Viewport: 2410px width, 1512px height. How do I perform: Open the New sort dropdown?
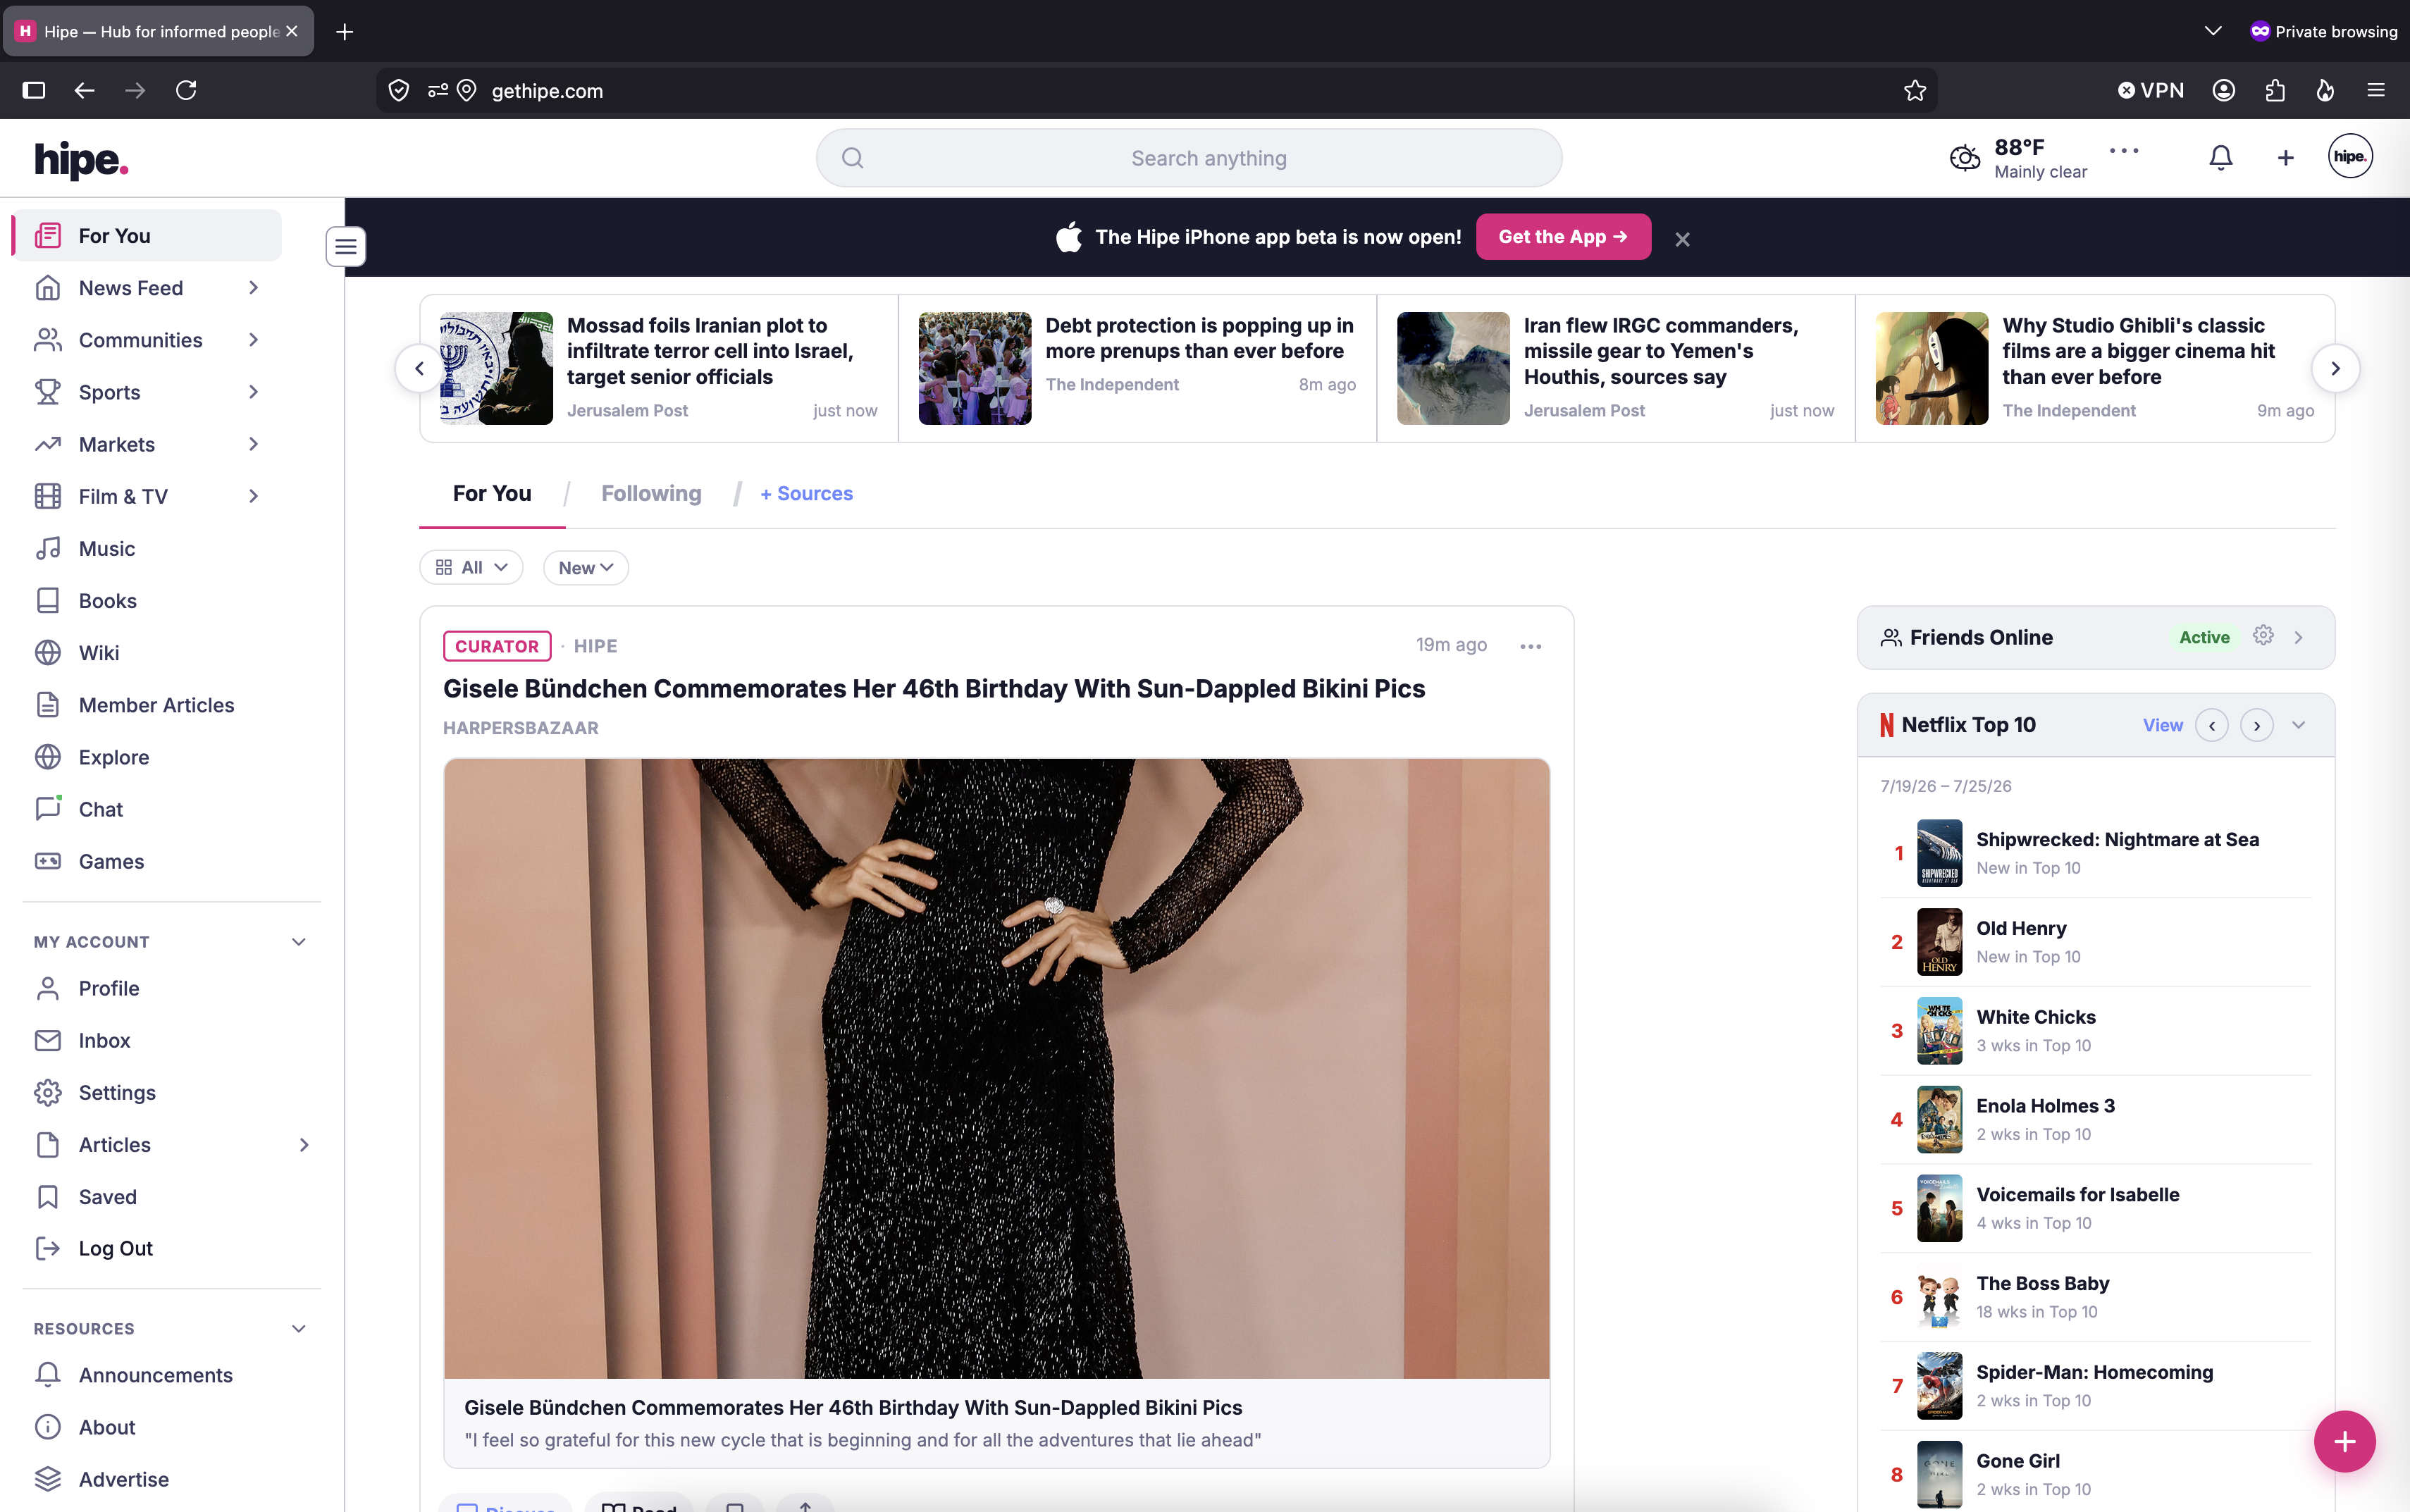[586, 567]
